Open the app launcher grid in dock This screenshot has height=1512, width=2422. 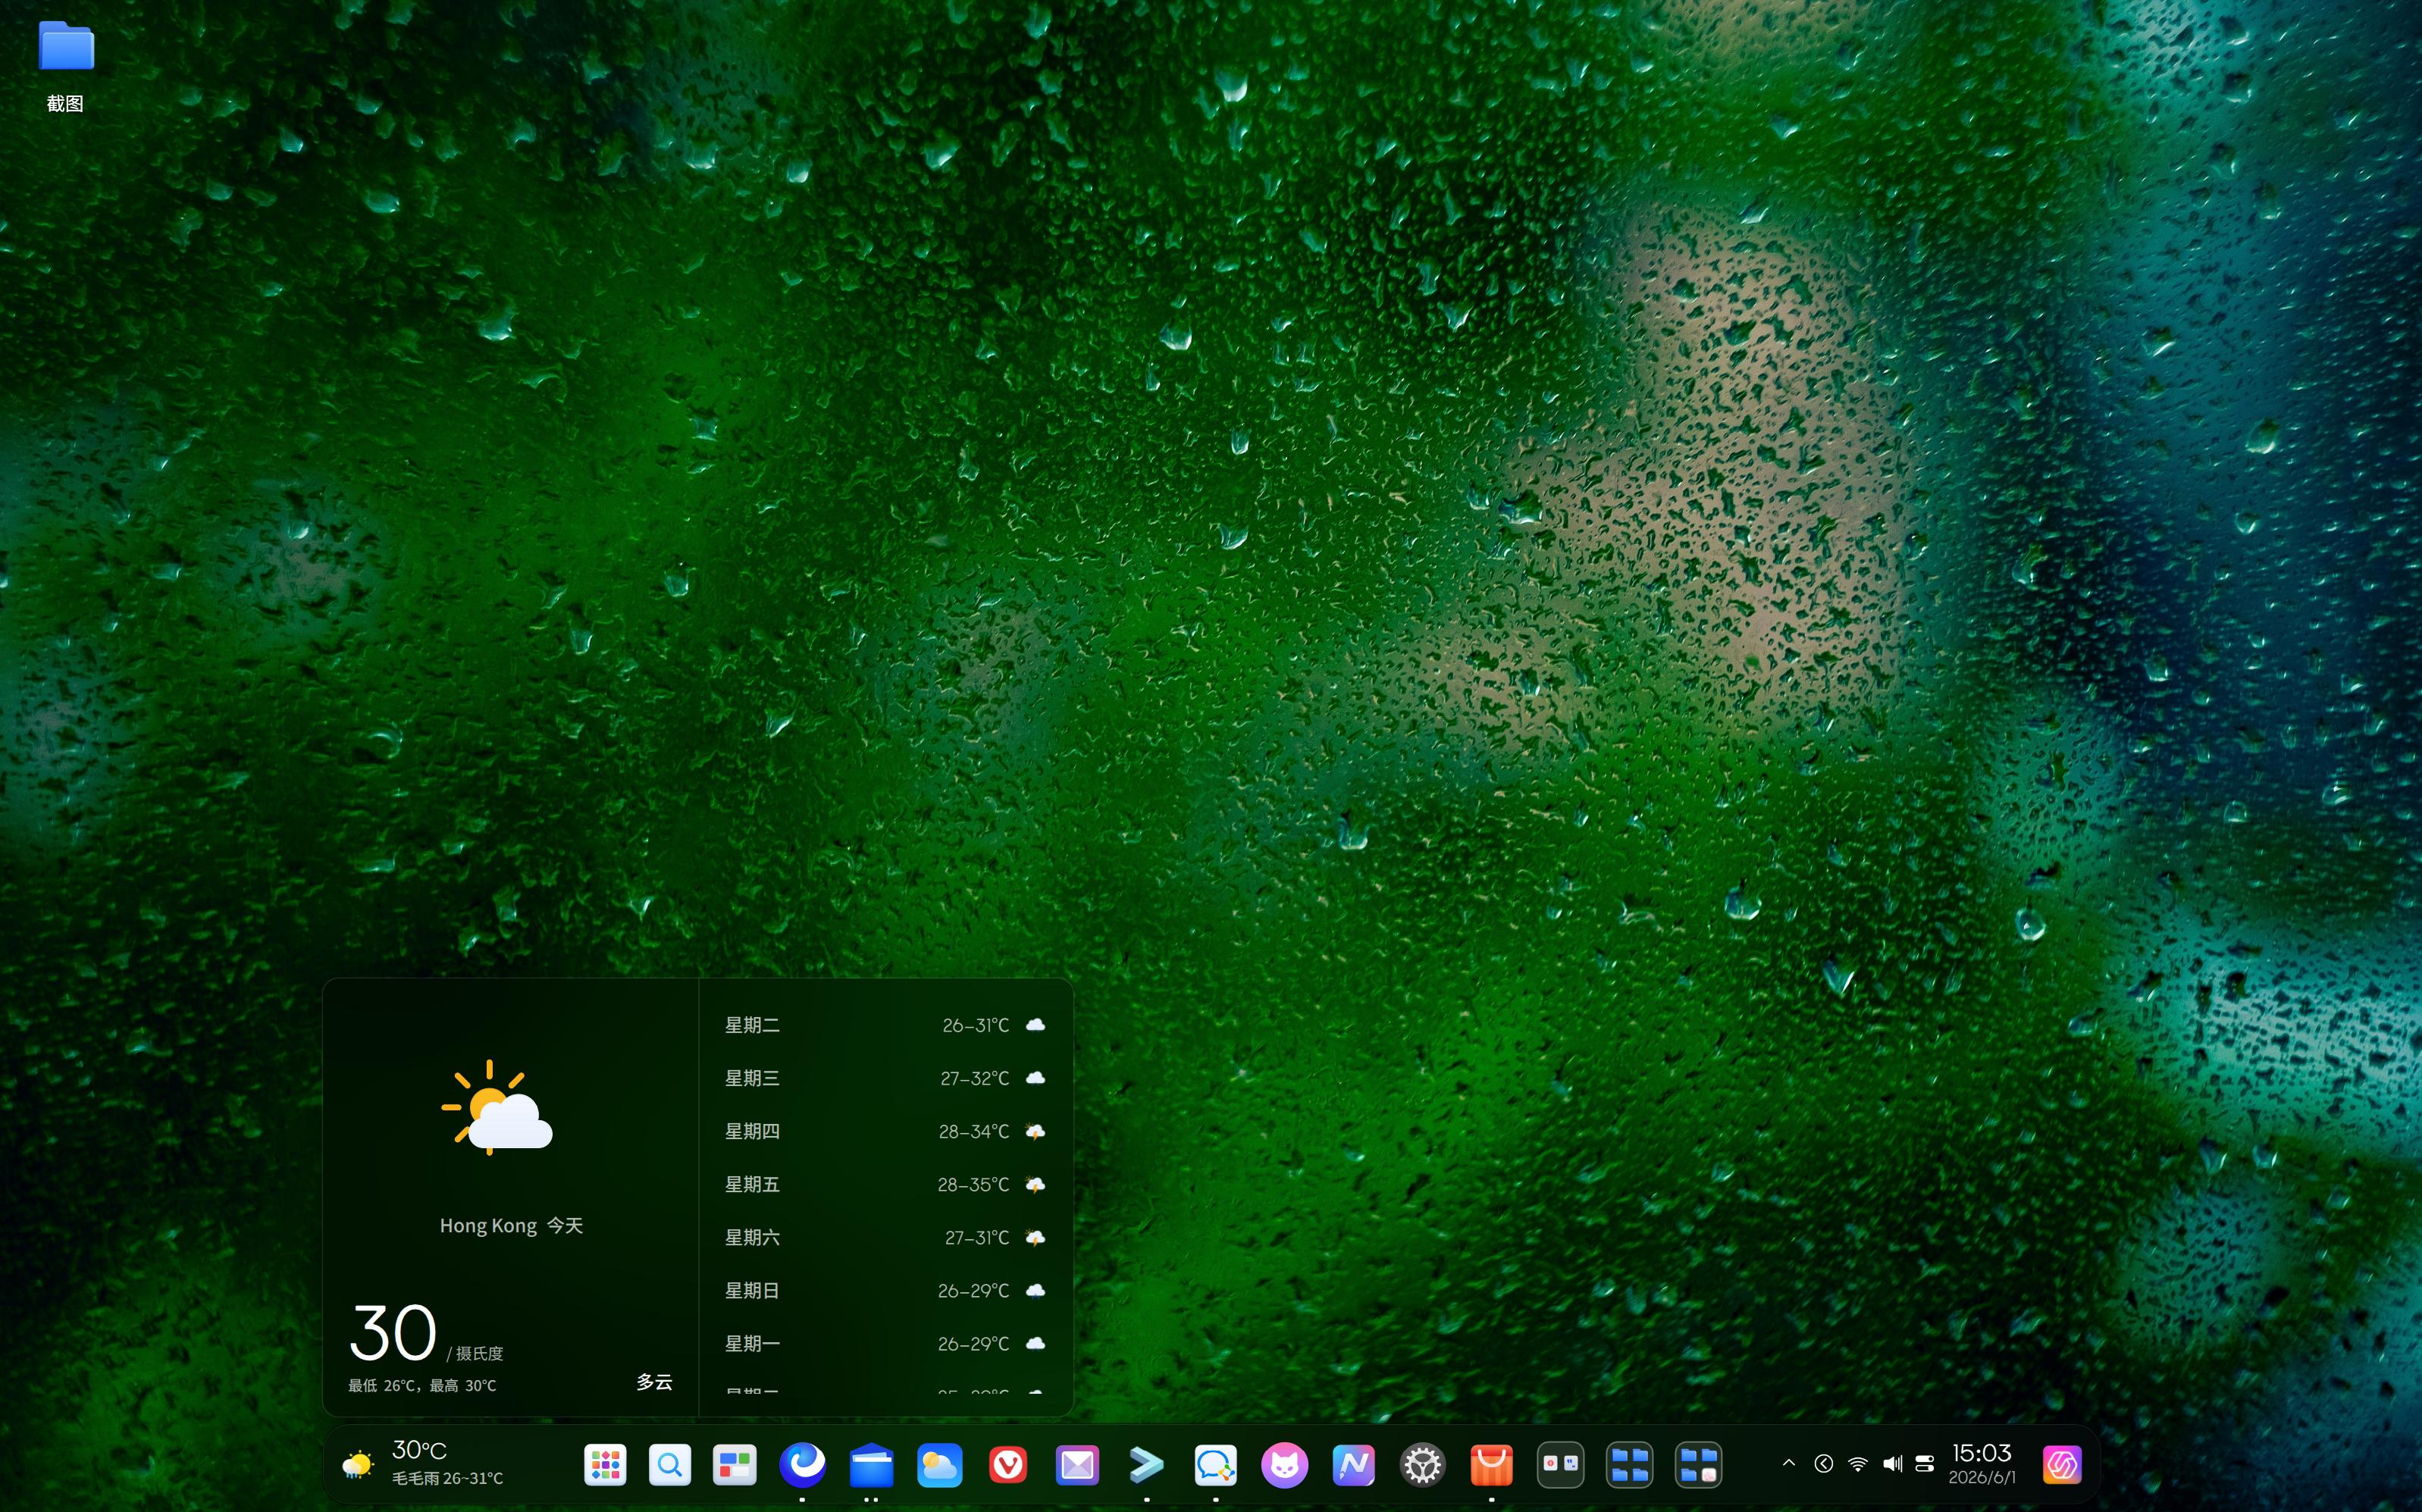point(605,1465)
